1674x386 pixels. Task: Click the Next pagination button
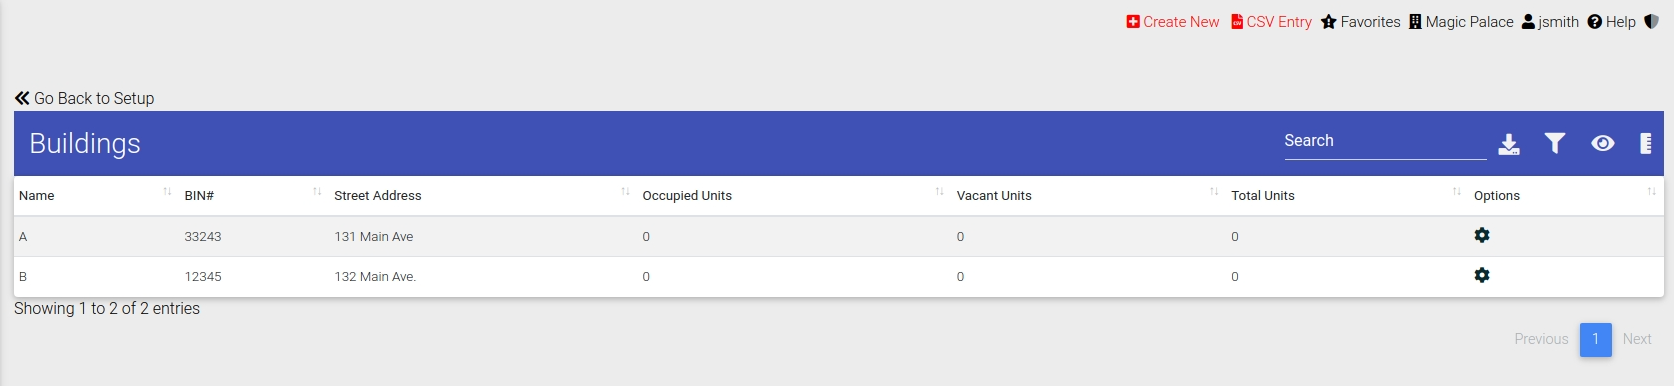[x=1637, y=339]
